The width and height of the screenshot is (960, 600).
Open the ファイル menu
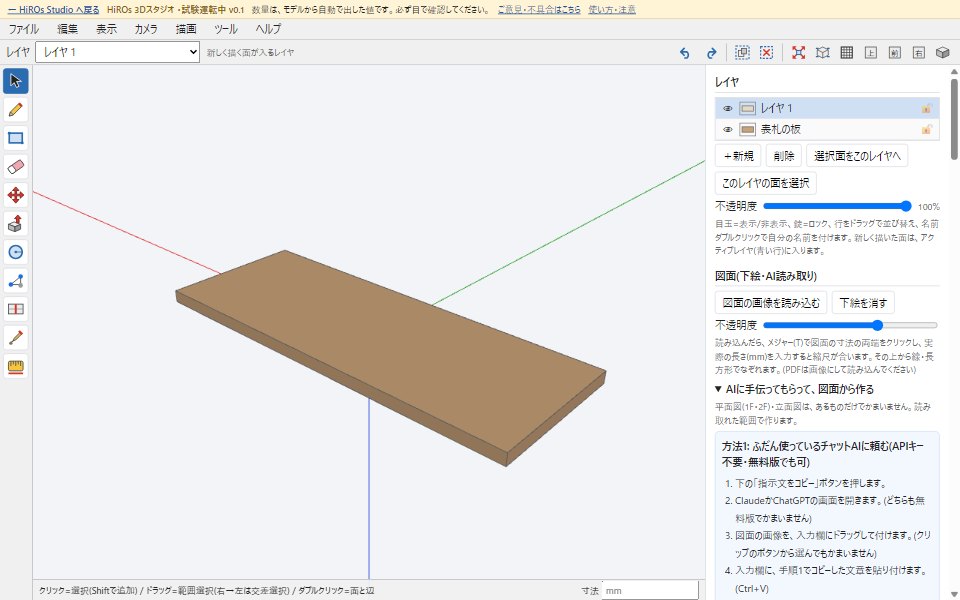tap(23, 29)
